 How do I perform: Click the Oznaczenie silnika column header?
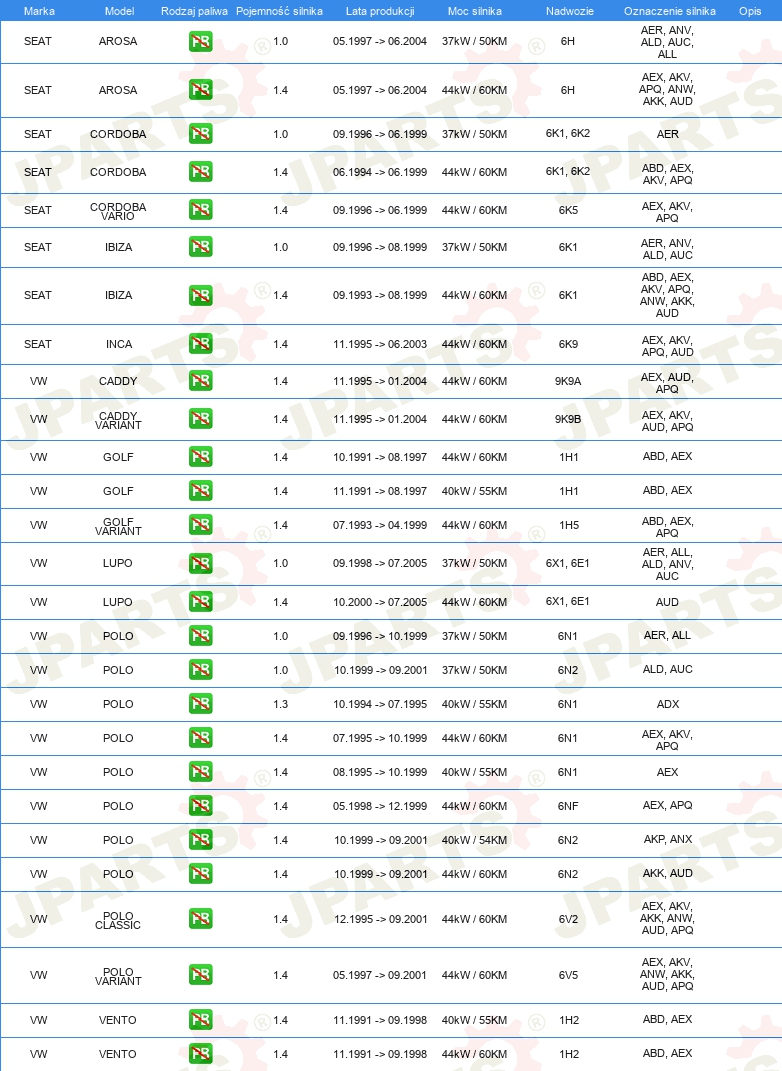pos(670,11)
